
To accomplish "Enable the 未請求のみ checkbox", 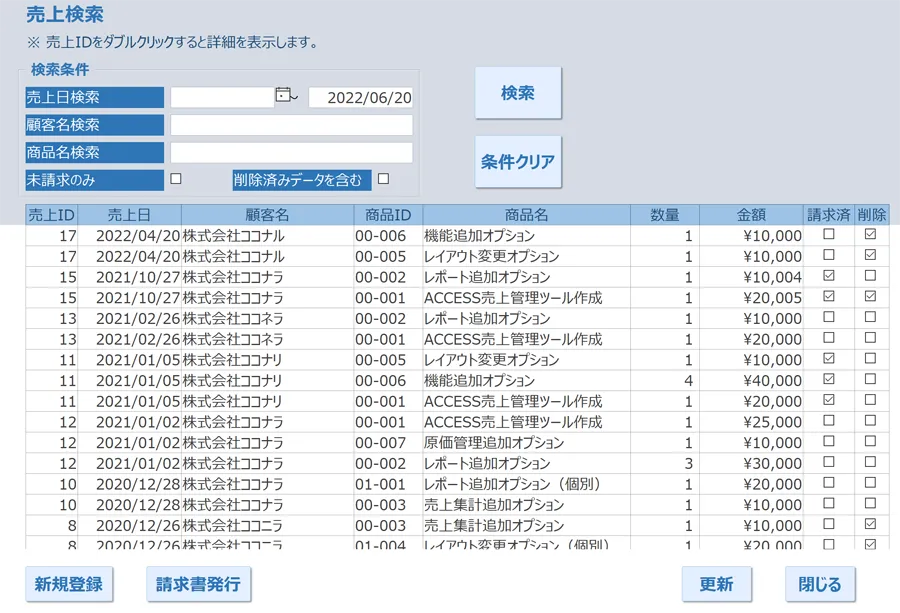I will coord(176,179).
